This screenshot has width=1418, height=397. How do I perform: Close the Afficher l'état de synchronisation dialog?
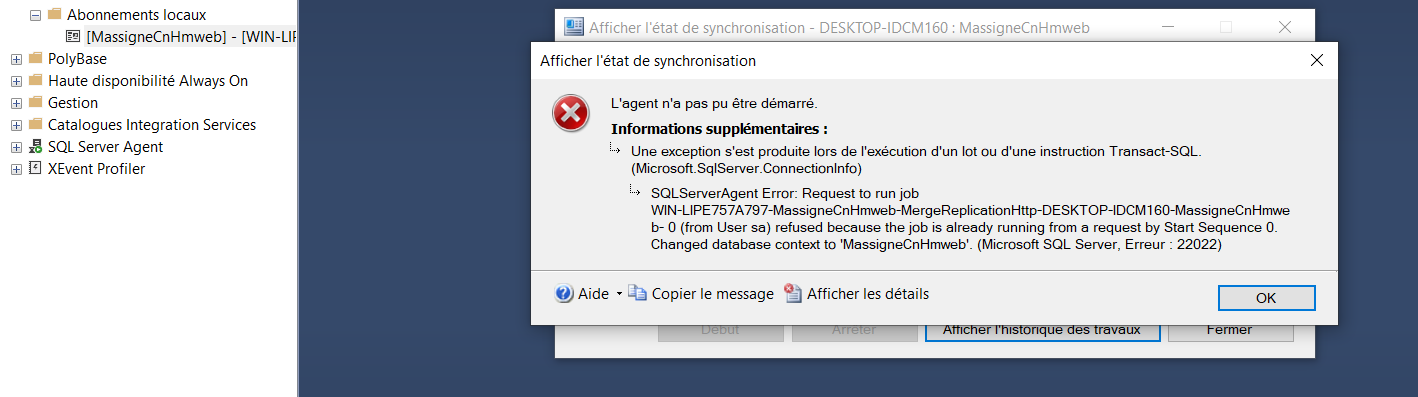pos(1317,61)
